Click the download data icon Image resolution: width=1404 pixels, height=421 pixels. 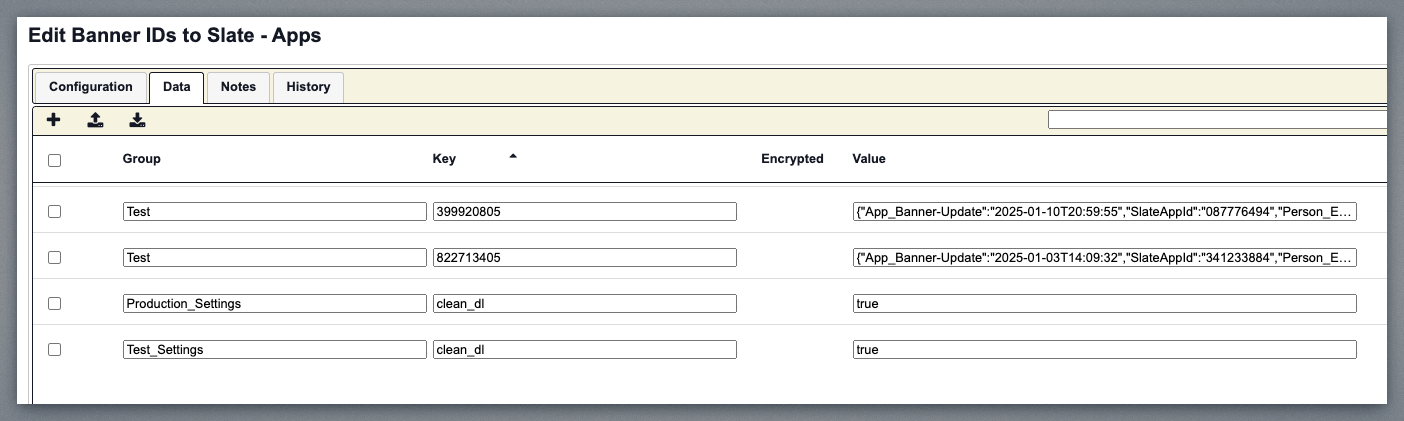tap(137, 121)
